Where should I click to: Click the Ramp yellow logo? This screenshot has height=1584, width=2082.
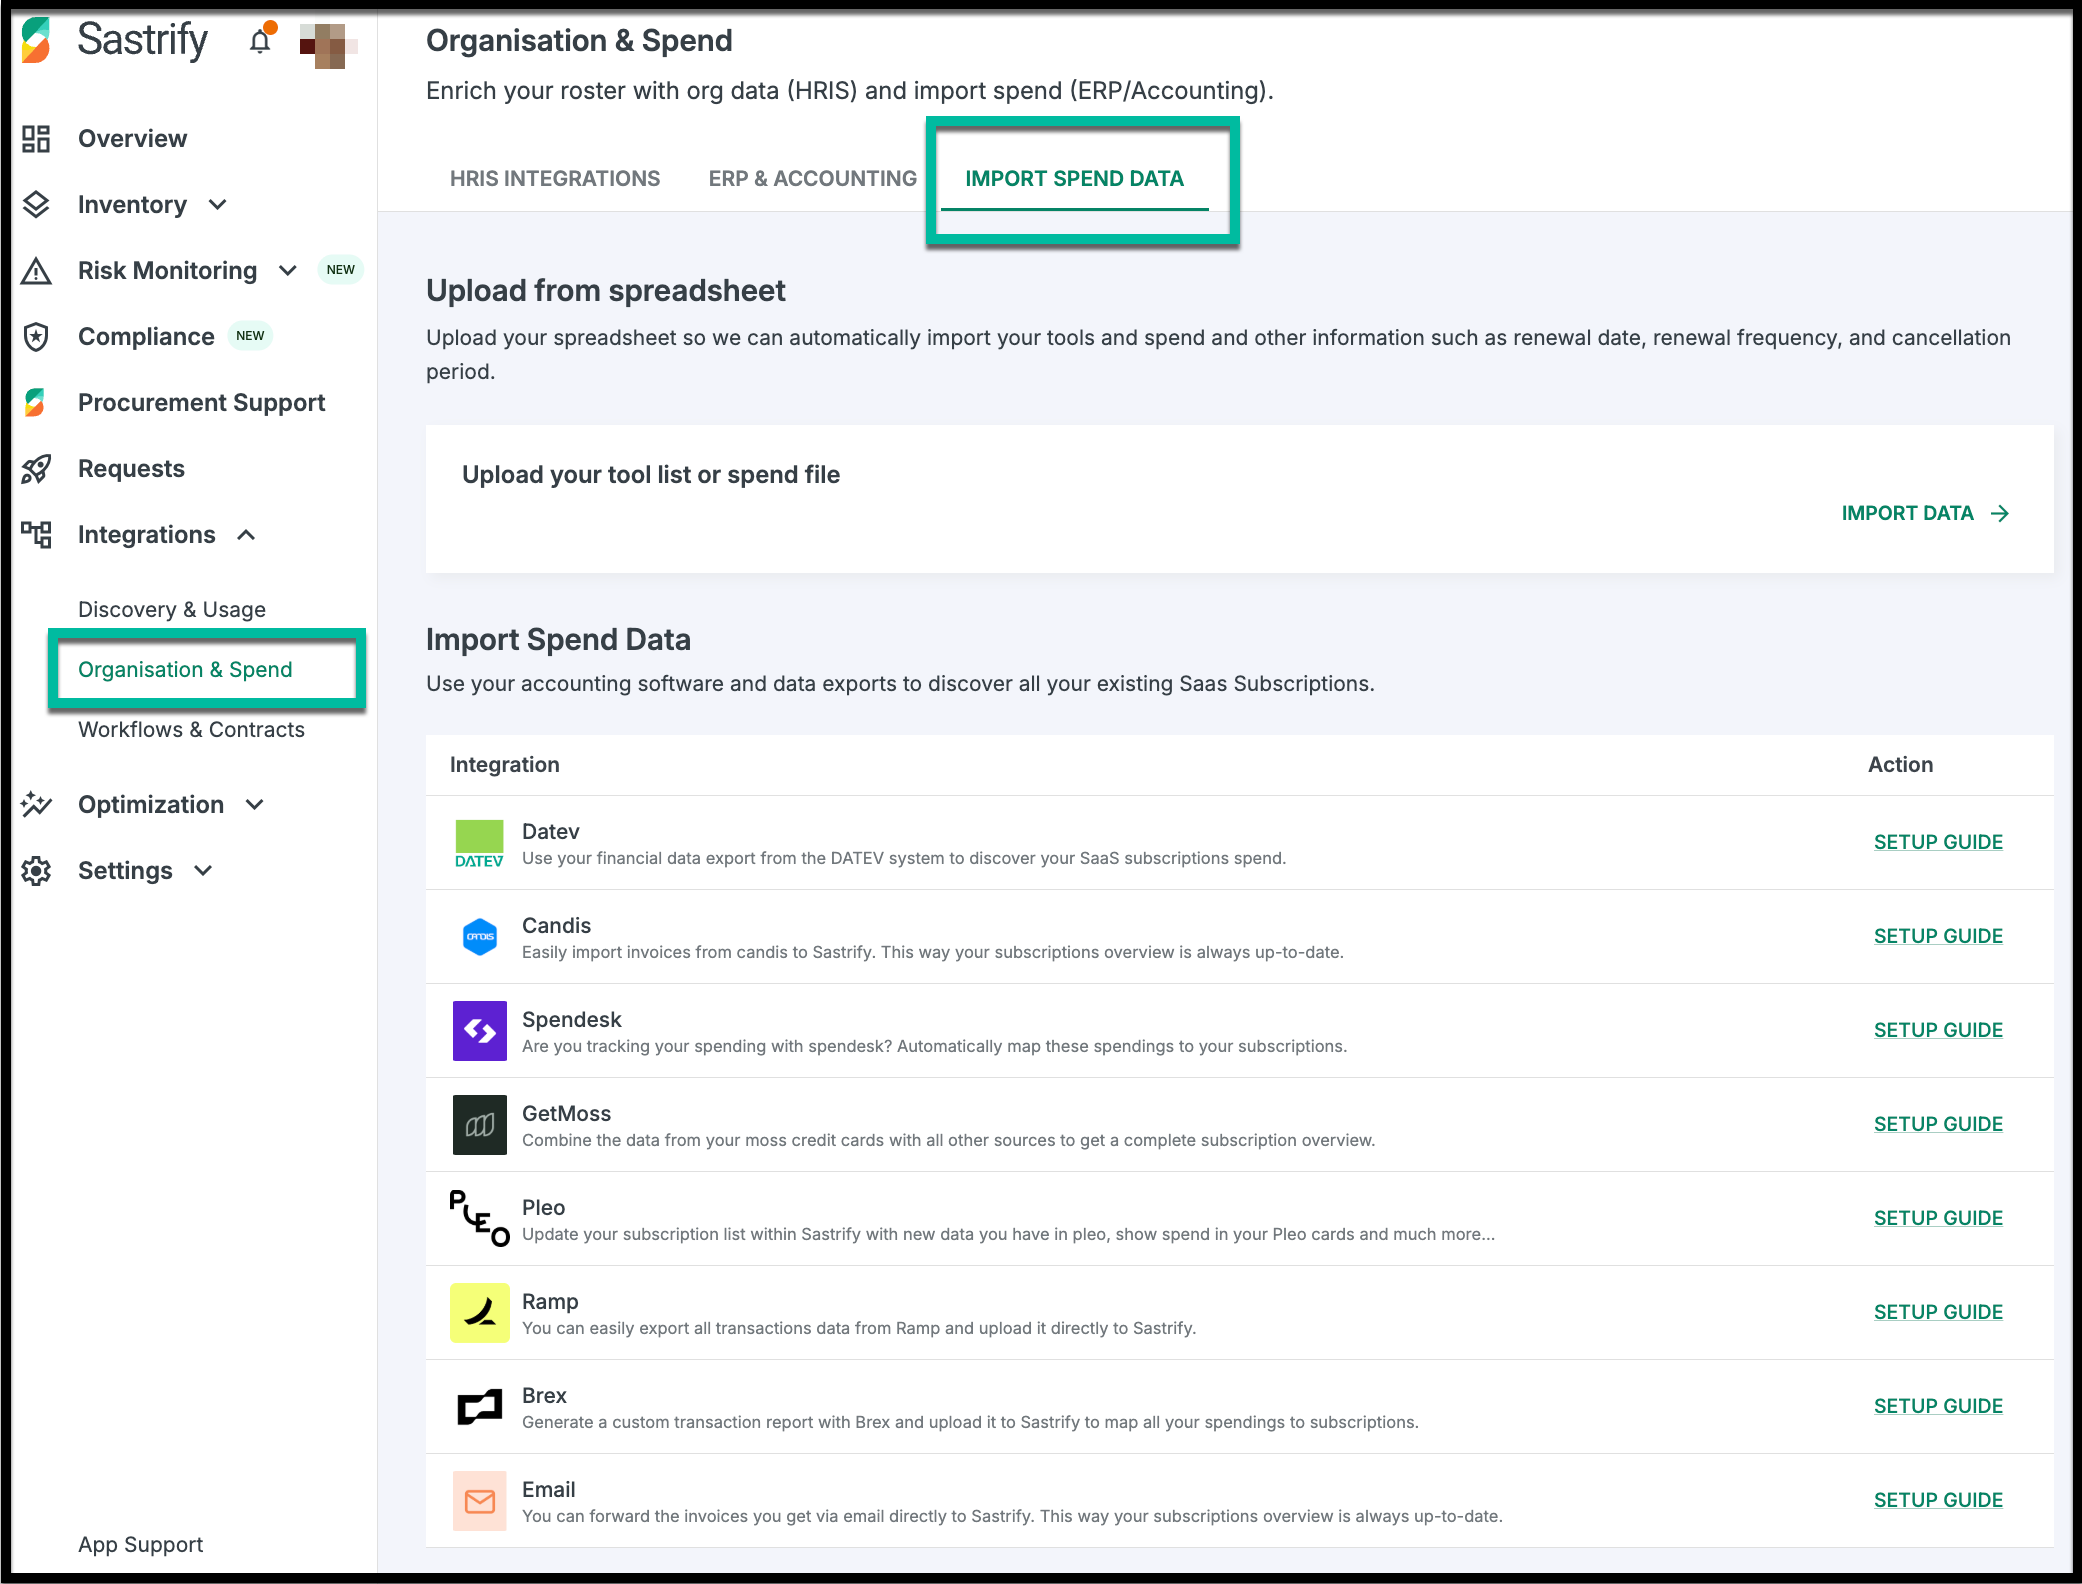480,1313
